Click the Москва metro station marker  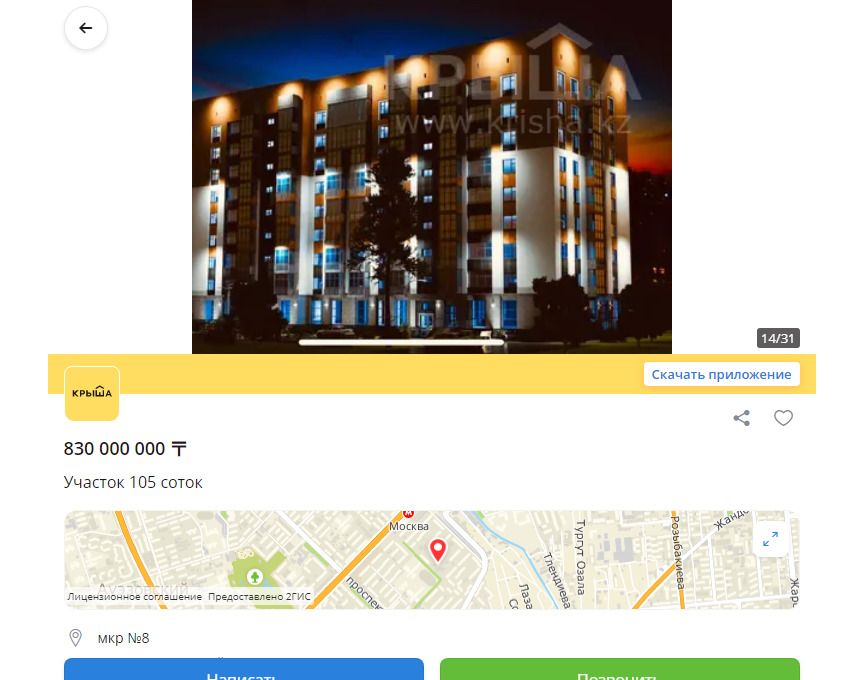pos(408,515)
